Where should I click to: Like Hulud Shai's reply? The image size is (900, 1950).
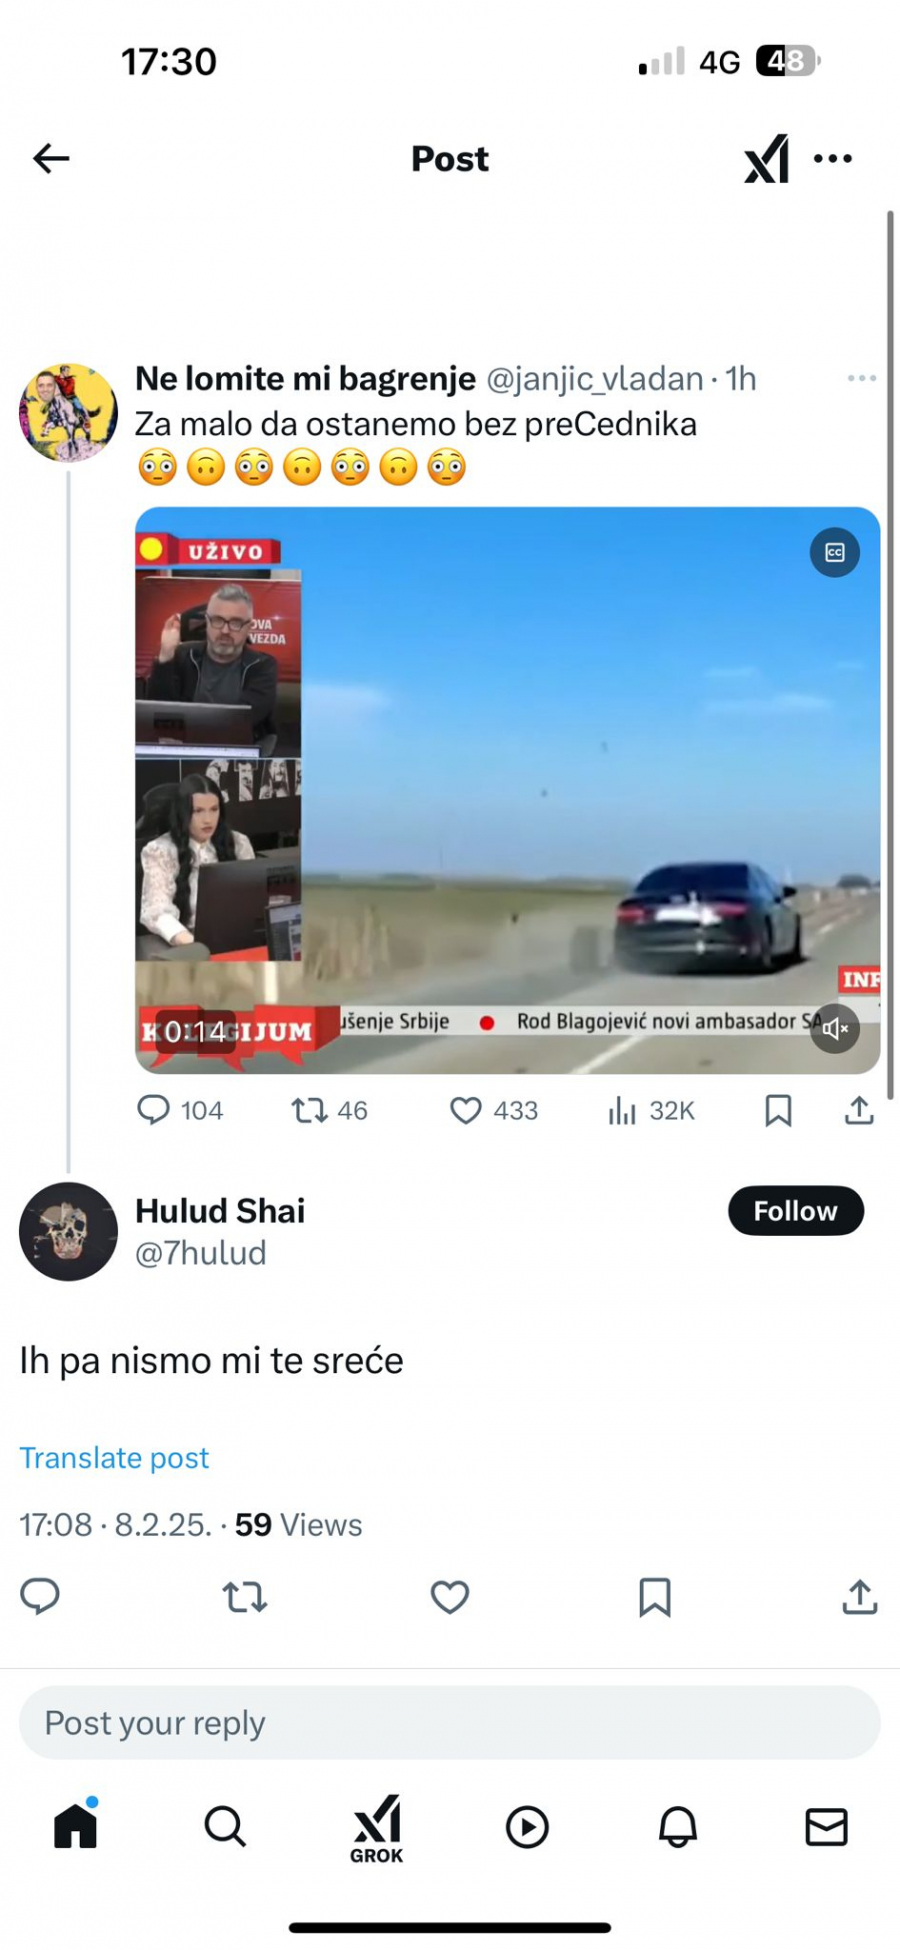pyautogui.click(x=450, y=1597)
